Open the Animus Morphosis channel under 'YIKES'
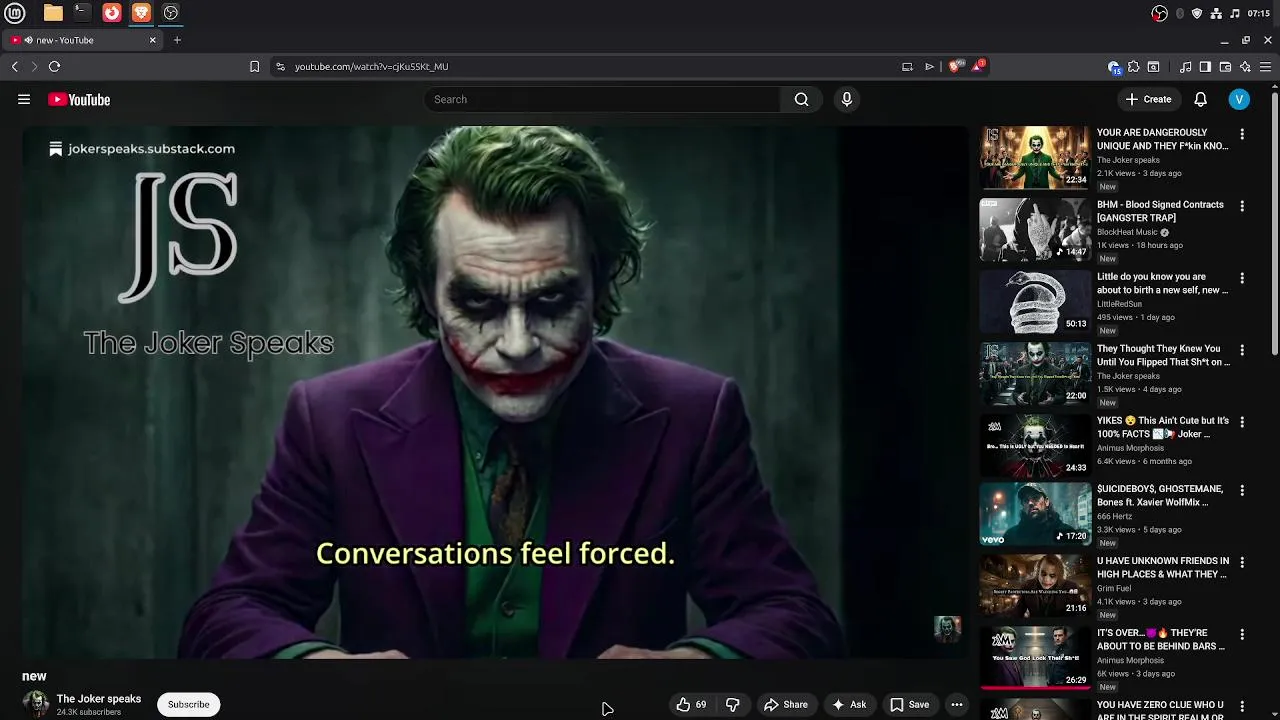1280x720 pixels. [1130, 448]
